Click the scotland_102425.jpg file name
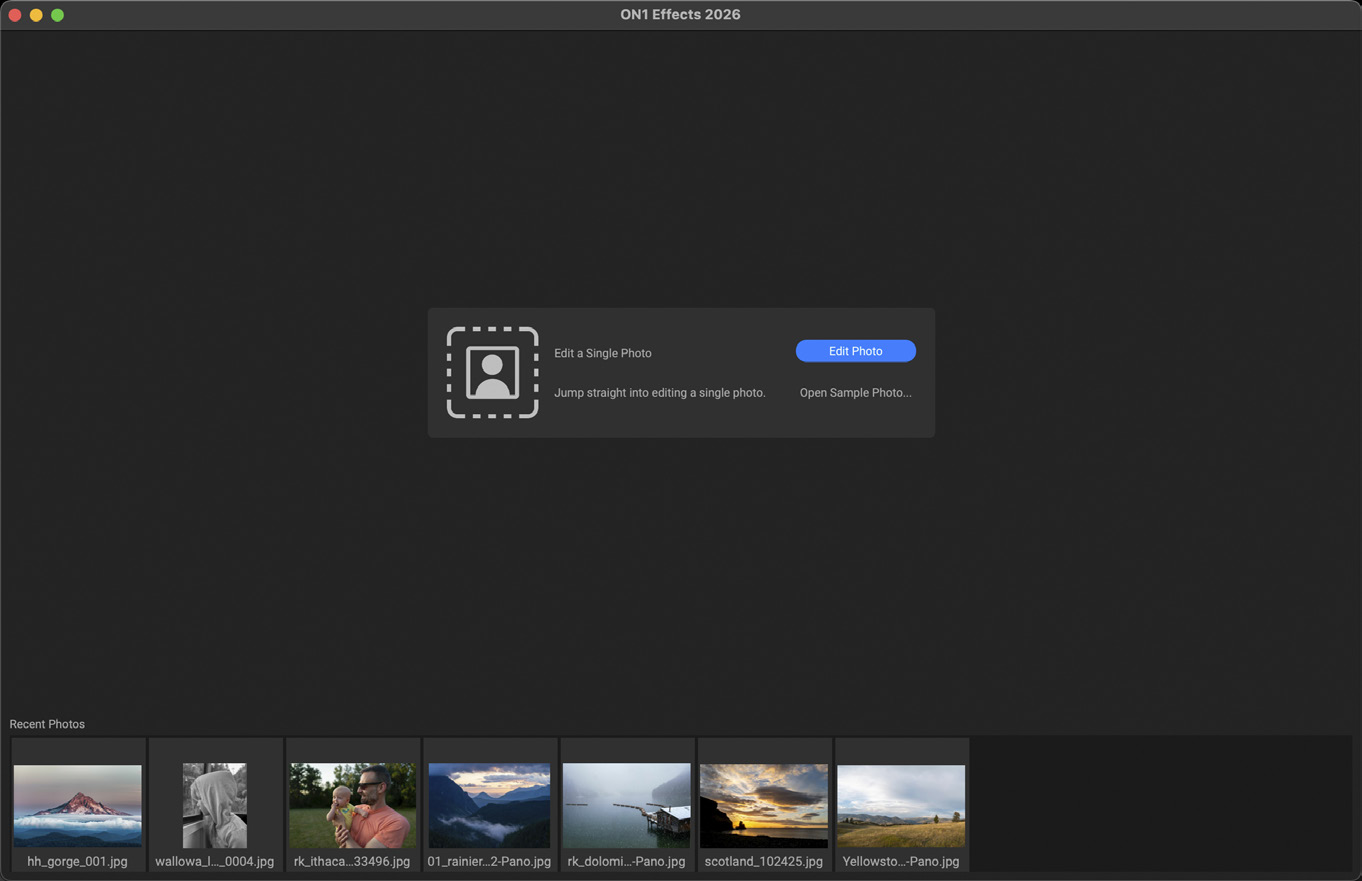1362x881 pixels. [x=764, y=861]
